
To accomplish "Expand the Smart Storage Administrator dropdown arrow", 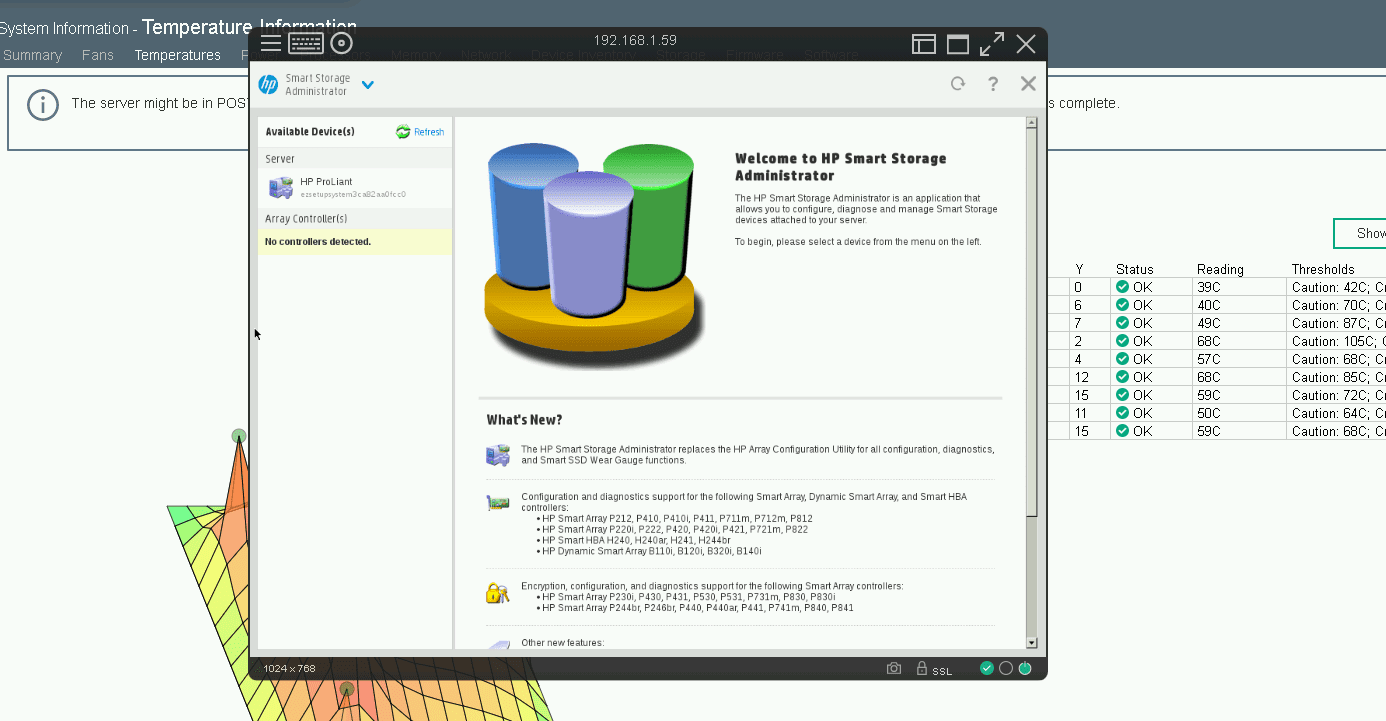I will [368, 85].
